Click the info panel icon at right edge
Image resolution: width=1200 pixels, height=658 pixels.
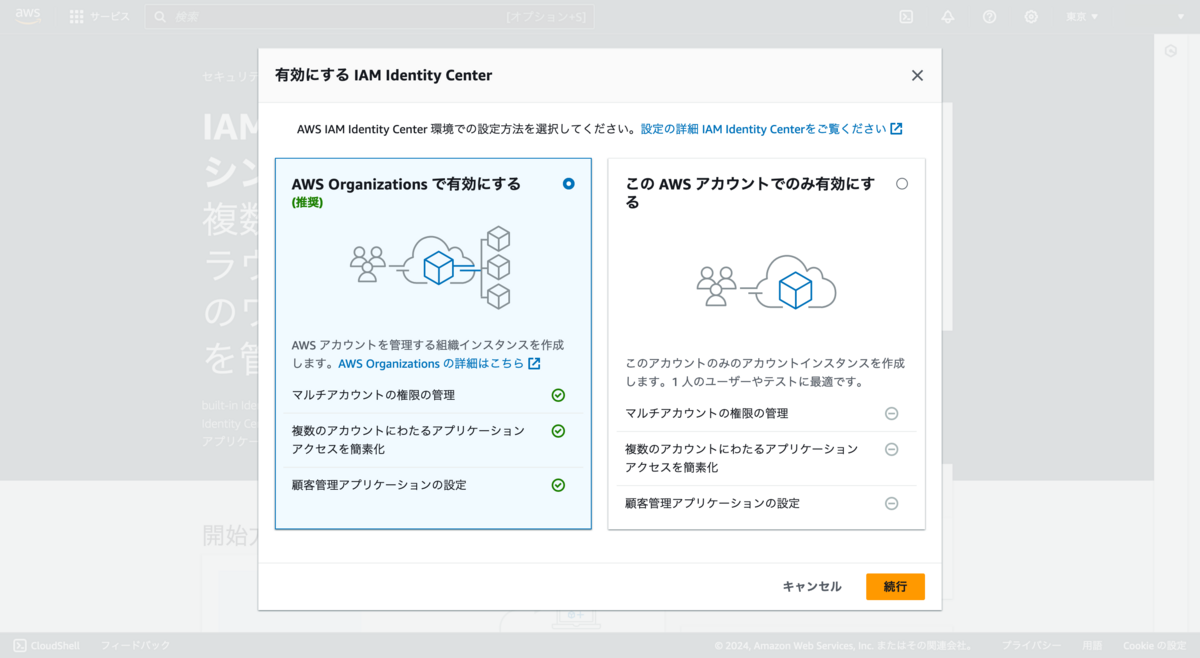1171,51
